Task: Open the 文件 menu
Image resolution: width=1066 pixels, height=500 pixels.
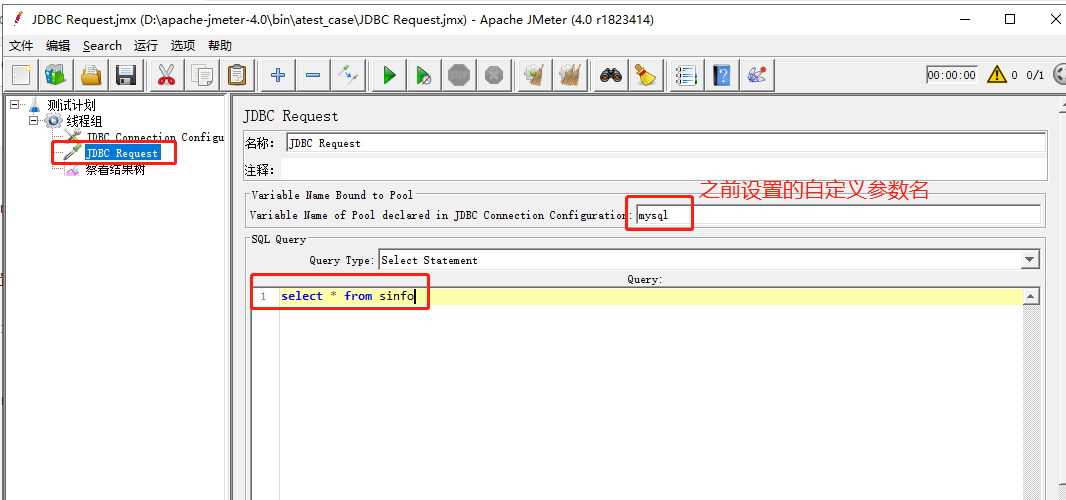Action: coord(21,46)
